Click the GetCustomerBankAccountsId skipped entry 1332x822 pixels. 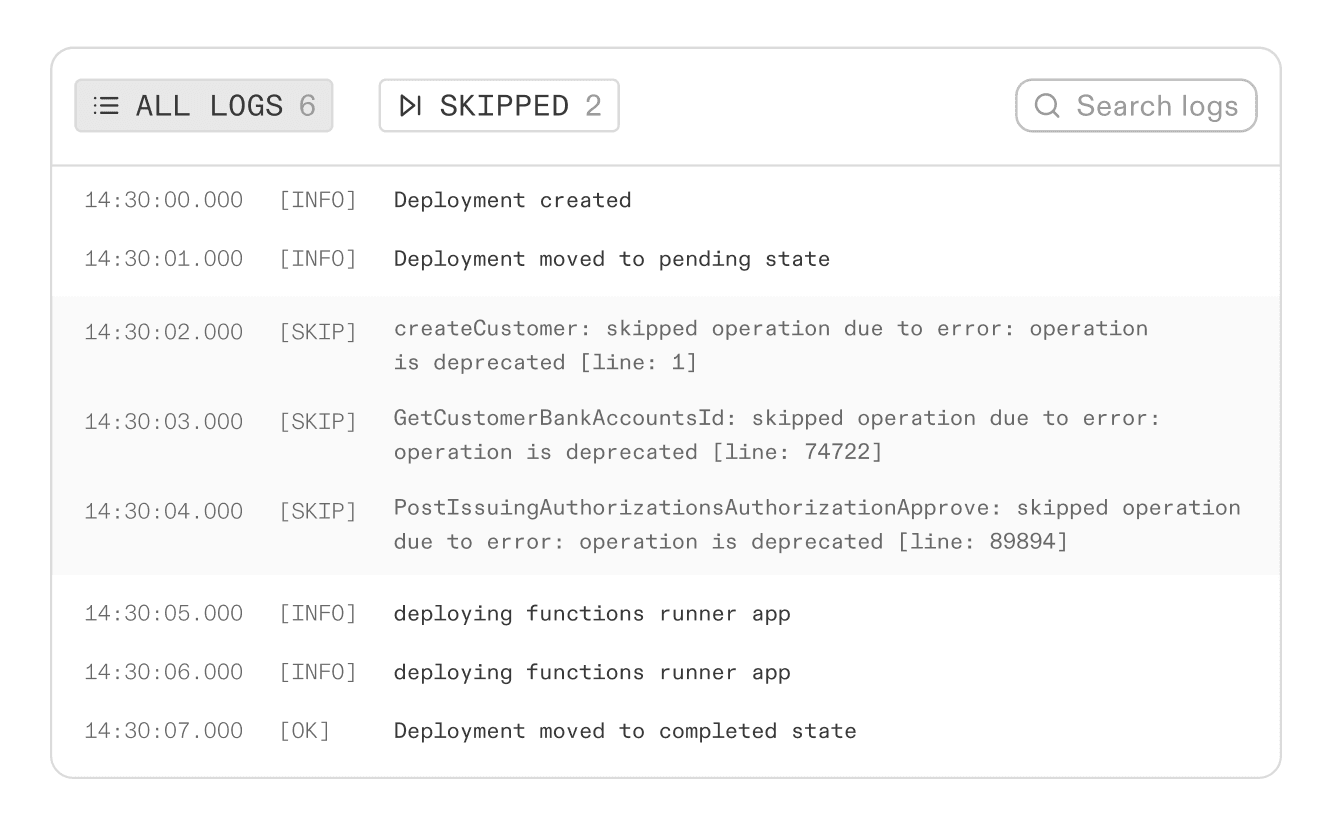point(660,434)
